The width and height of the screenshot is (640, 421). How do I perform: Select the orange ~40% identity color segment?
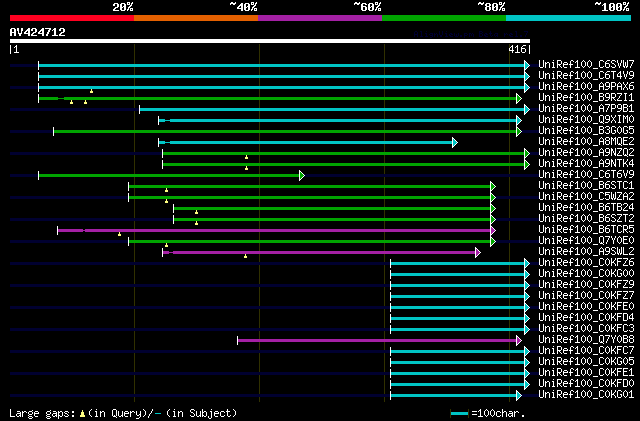[196, 18]
